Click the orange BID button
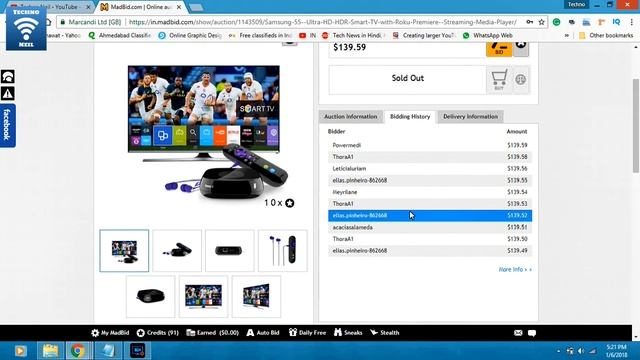This screenshot has height=360, width=640. point(499,49)
